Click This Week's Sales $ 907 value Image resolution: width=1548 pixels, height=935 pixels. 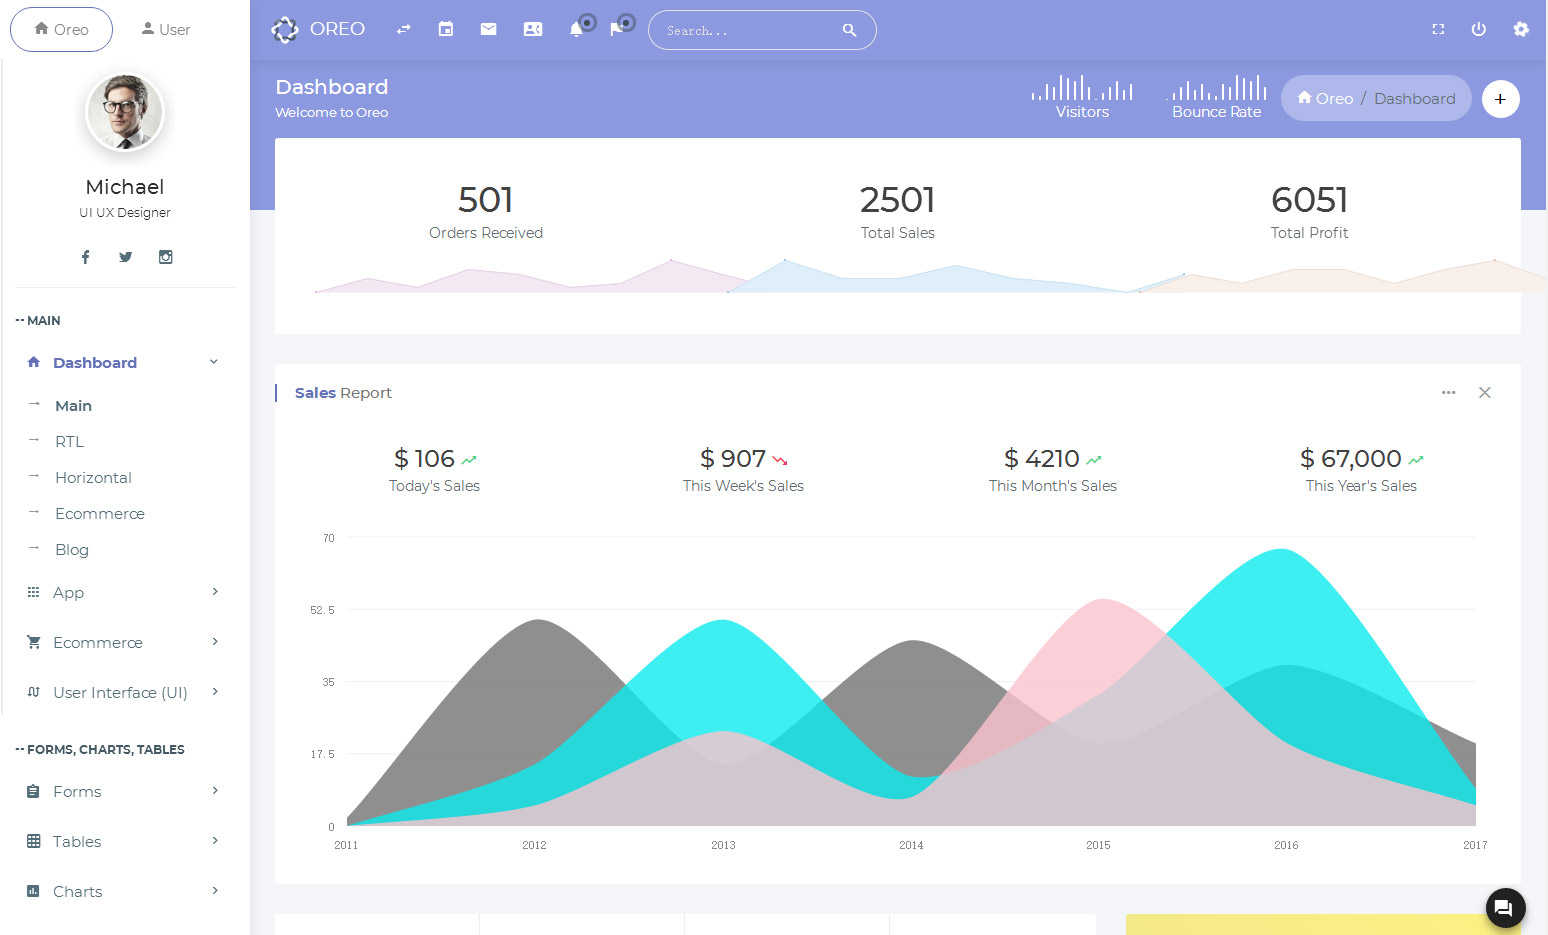[x=733, y=459]
